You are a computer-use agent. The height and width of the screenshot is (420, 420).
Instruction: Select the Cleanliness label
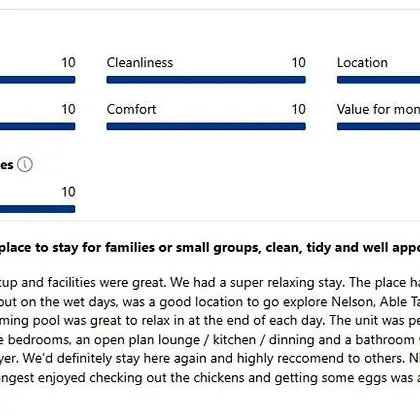pos(140,63)
